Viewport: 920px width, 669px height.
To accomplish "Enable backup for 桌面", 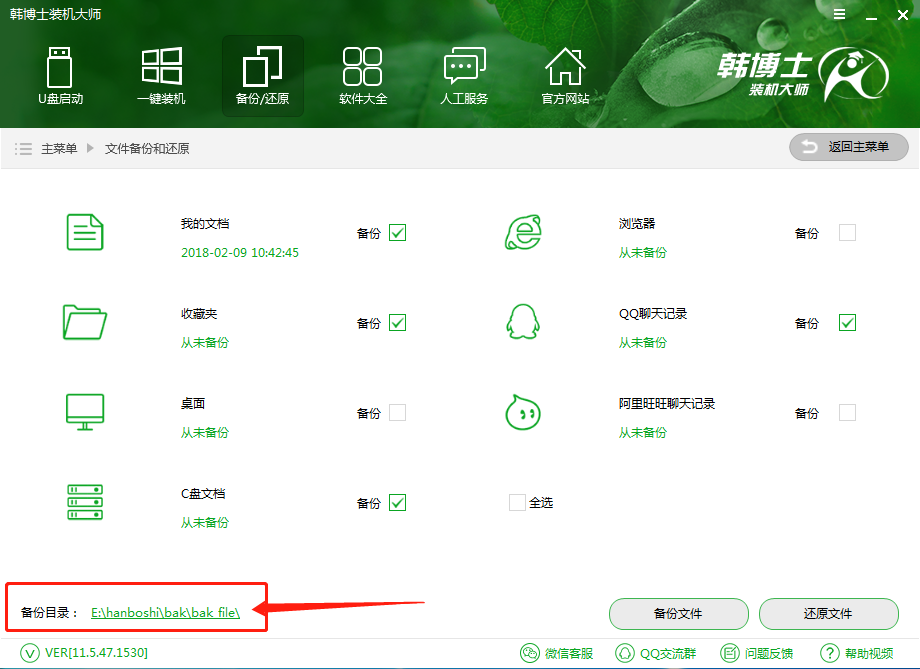I will [398, 412].
